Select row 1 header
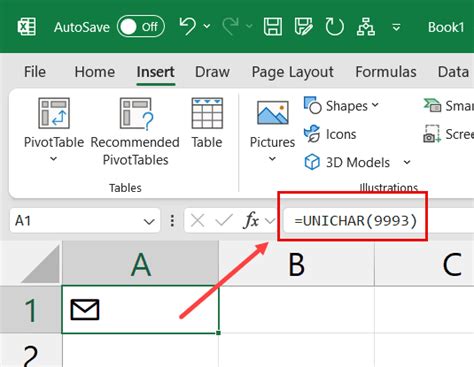 pos(31,310)
